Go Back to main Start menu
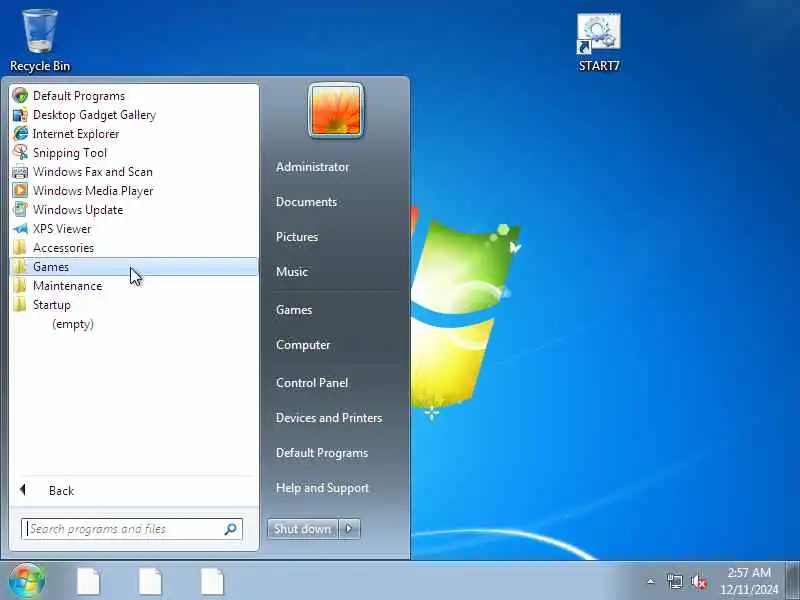Viewport: 800px width, 600px height. pos(134,490)
